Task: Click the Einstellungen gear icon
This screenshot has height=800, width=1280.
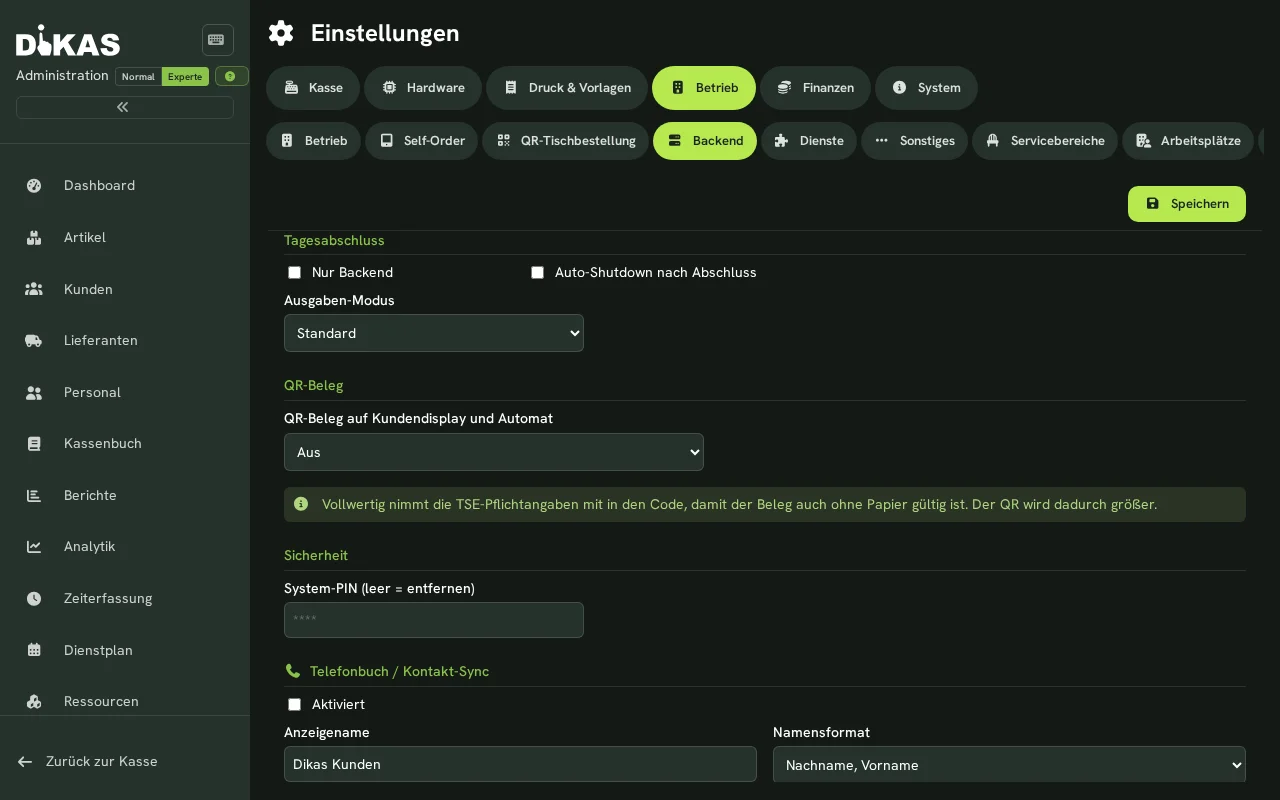Action: (281, 33)
